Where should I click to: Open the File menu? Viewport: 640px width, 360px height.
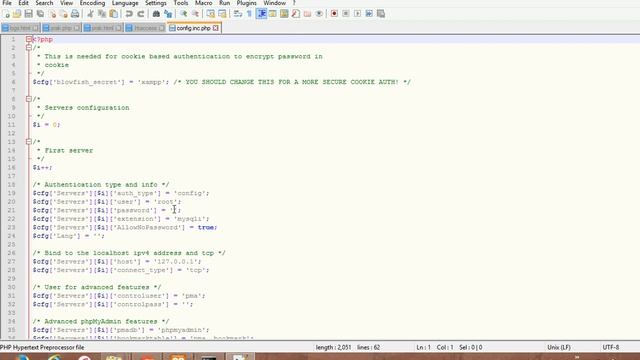(x=7, y=3)
